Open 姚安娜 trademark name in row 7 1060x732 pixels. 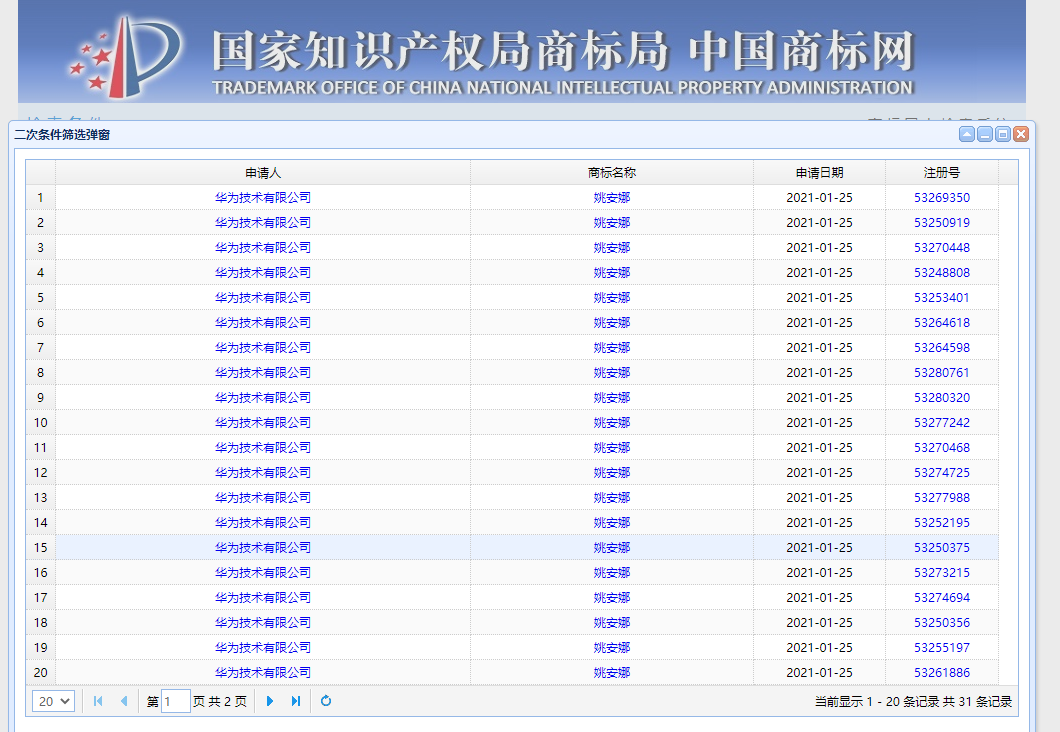coord(612,347)
